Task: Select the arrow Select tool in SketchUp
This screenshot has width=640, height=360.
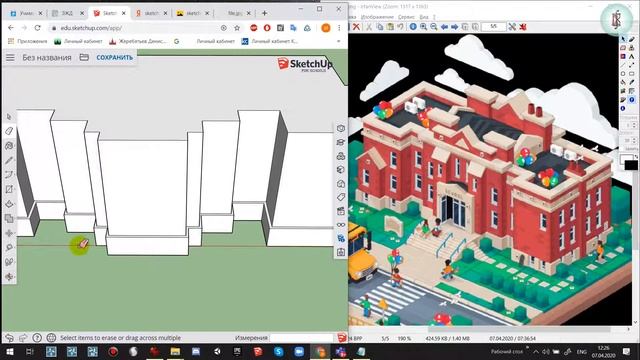Action: tap(9, 117)
